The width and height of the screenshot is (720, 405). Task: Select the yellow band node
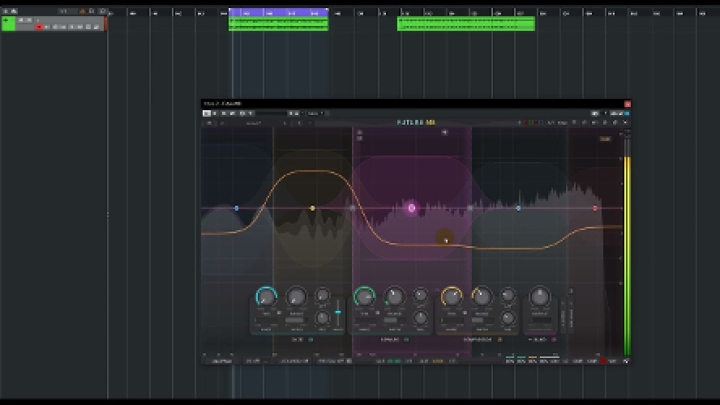pyautogui.click(x=312, y=208)
